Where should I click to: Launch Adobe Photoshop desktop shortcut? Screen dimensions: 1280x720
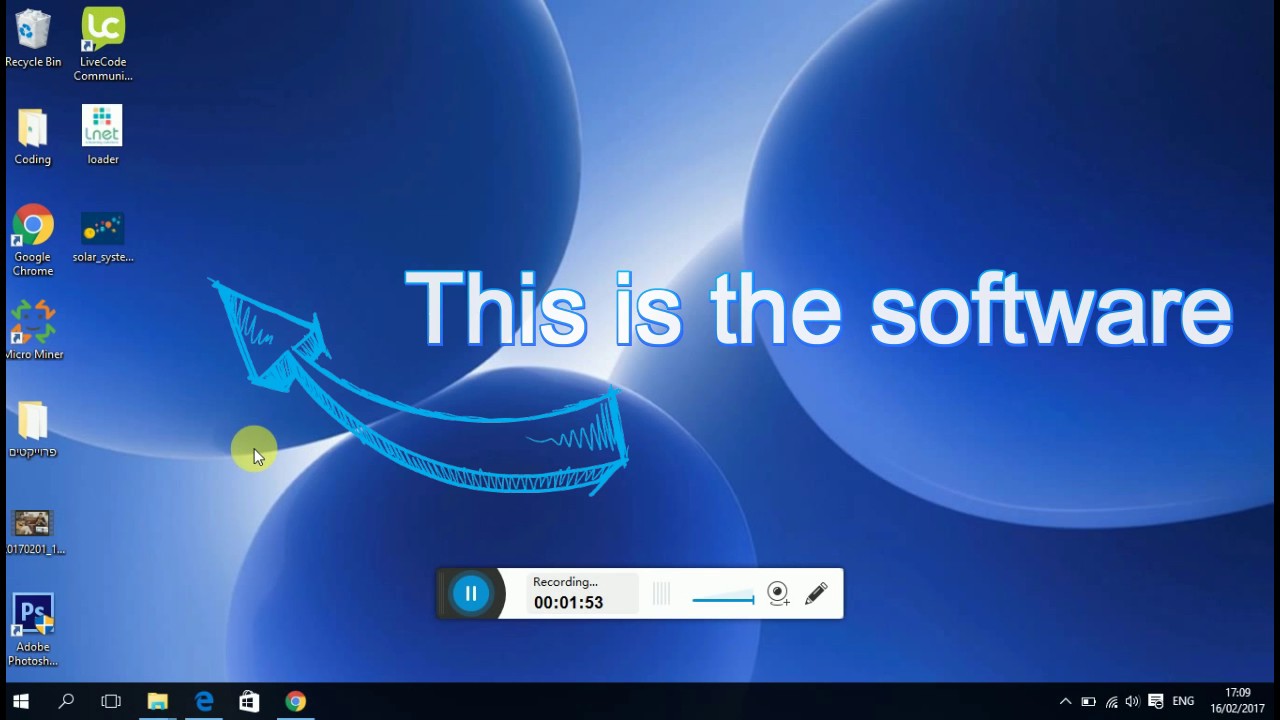tap(33, 630)
